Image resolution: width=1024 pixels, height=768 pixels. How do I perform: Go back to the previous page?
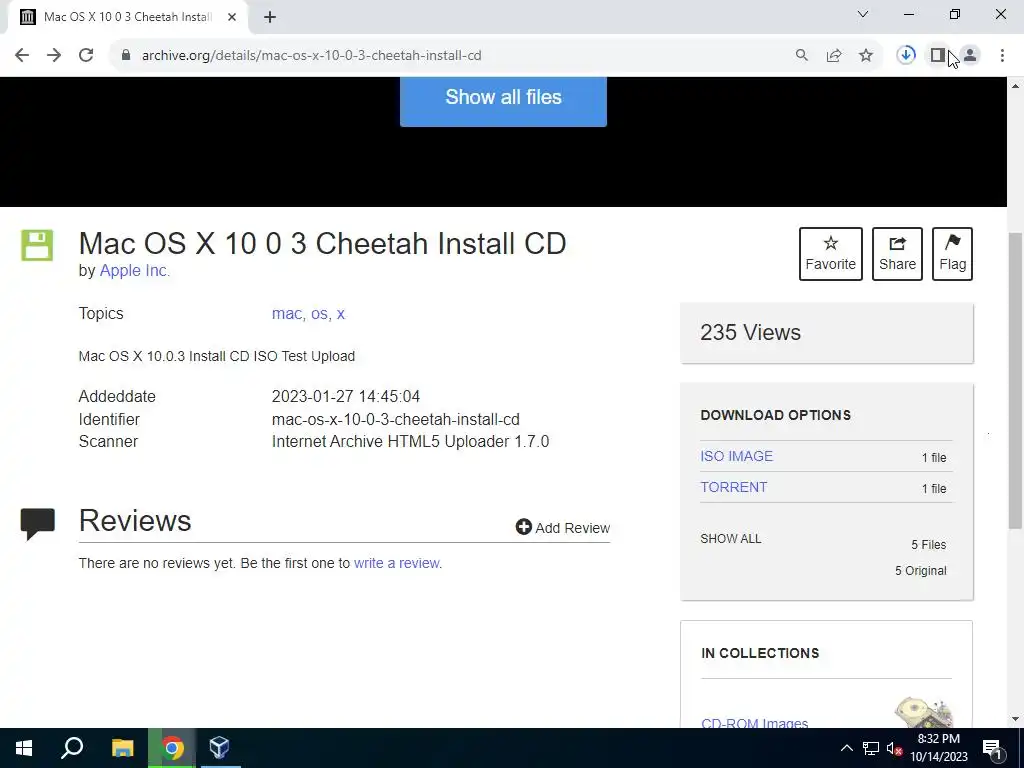(x=22, y=56)
